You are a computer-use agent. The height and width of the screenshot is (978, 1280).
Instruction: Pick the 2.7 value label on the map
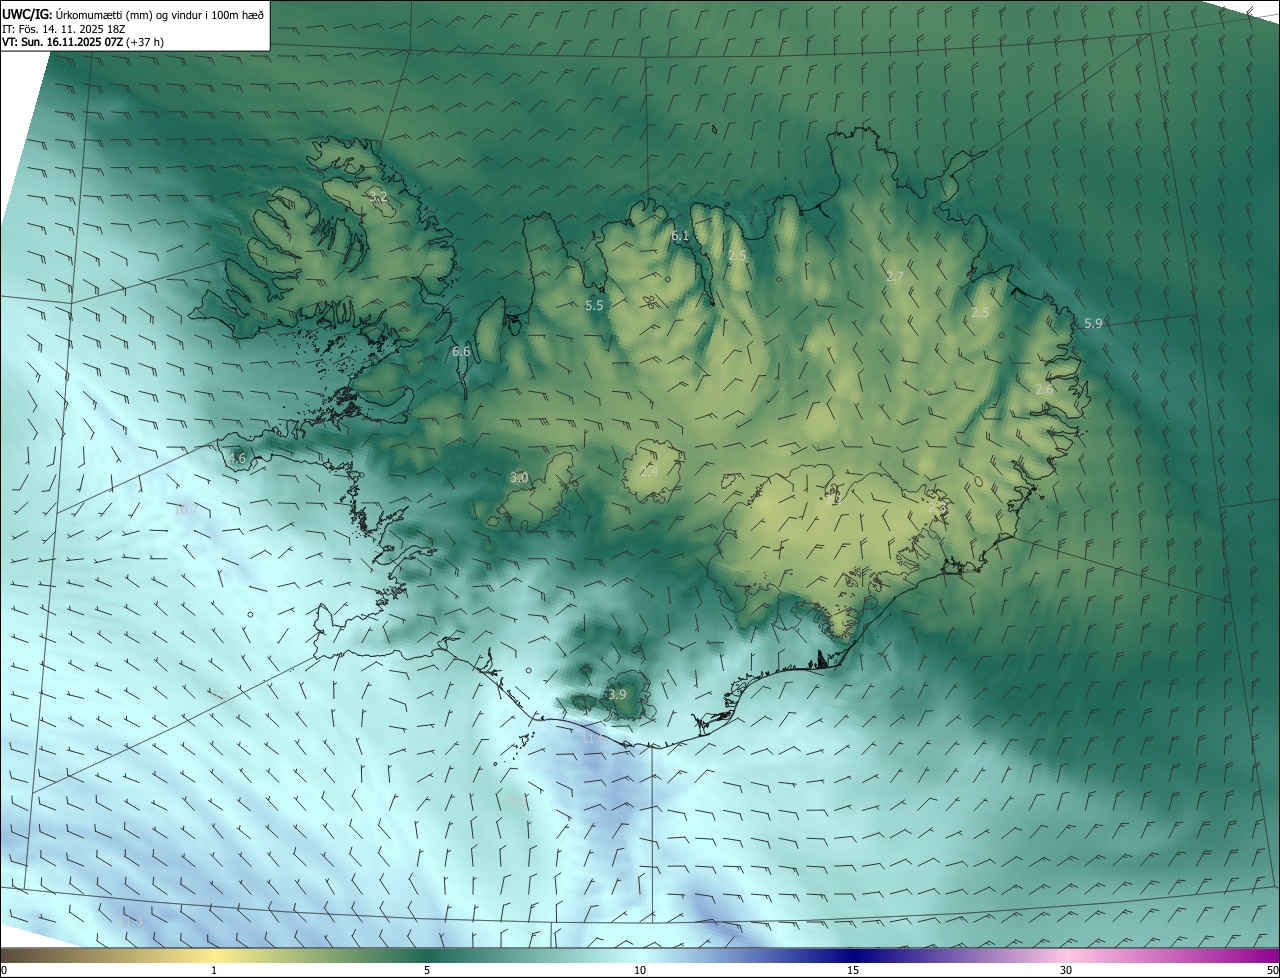tap(895, 276)
